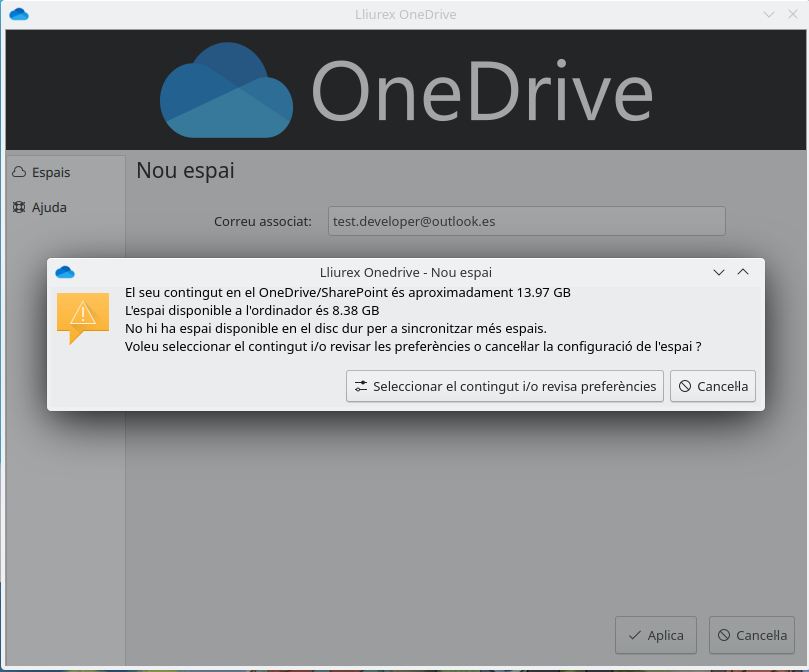Open the Espais section in the sidebar
Screen dimensions: 809x672
point(51,172)
